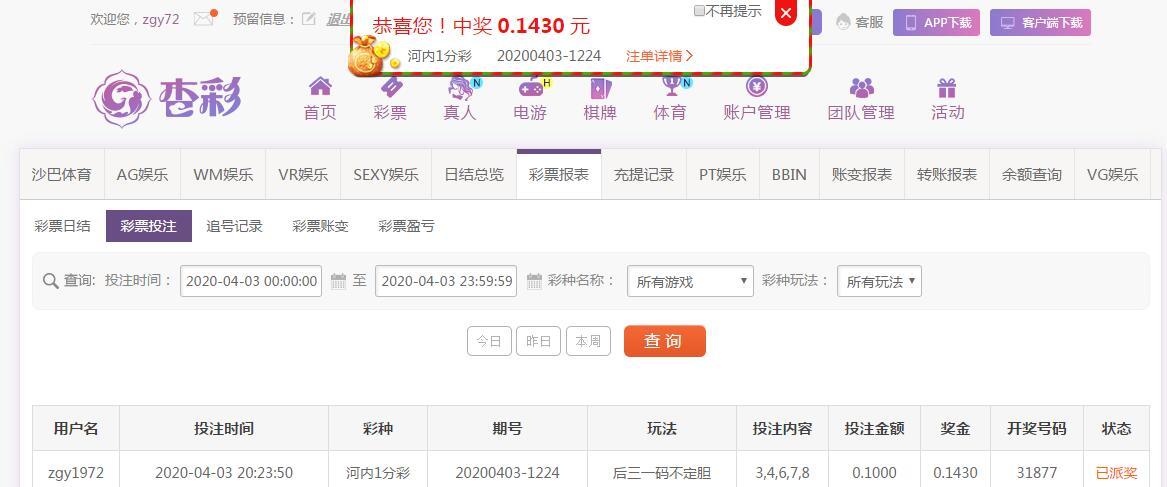Open the 电游 gamepad icon
The height and width of the screenshot is (487, 1167).
pyautogui.click(x=532, y=86)
